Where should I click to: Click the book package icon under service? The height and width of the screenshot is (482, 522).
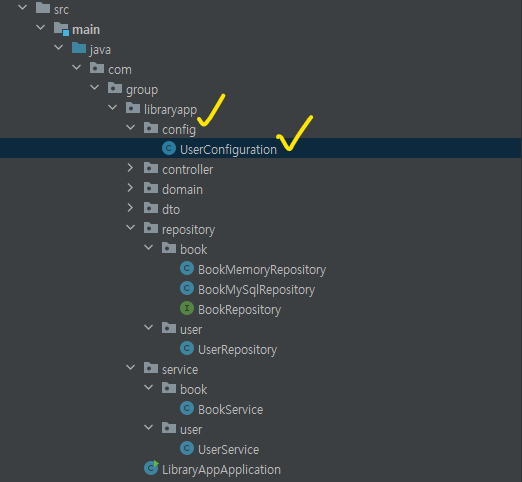pyautogui.click(x=169, y=388)
